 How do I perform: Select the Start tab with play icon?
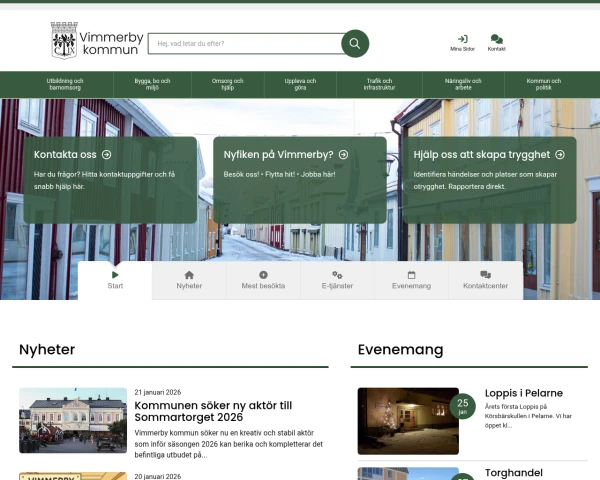click(115, 280)
